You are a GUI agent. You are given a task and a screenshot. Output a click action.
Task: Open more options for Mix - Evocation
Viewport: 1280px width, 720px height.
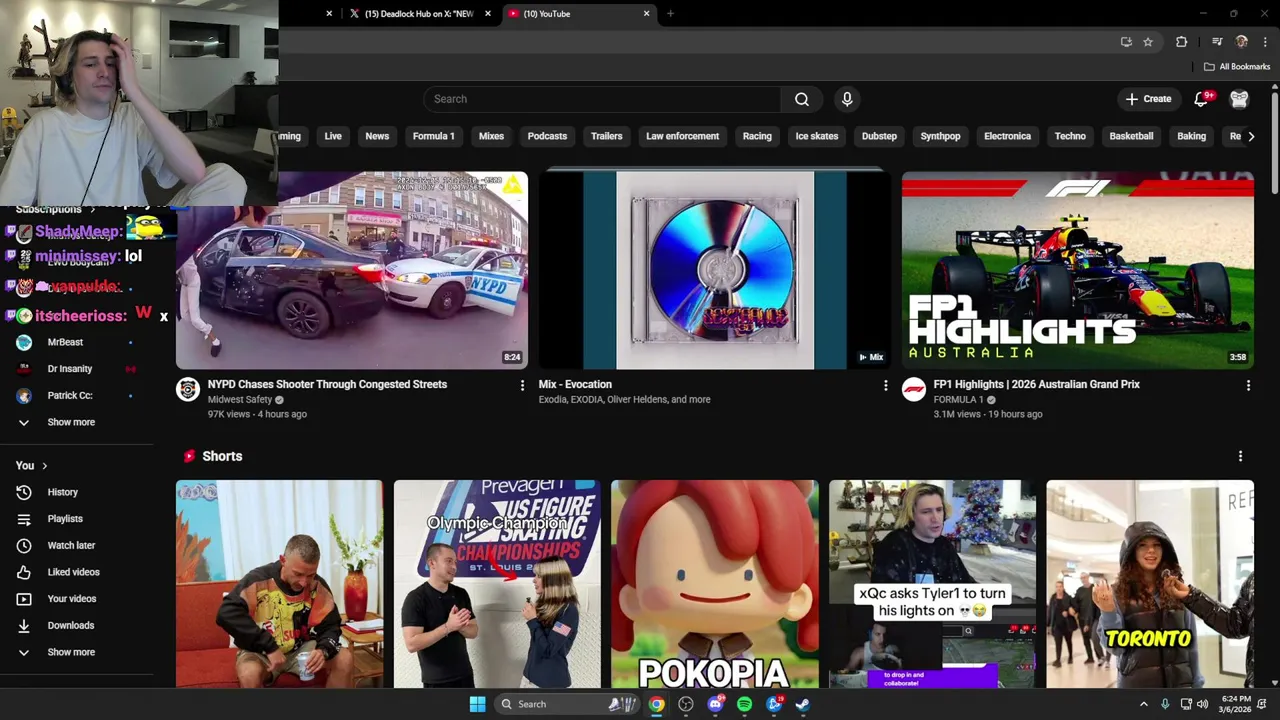885,385
